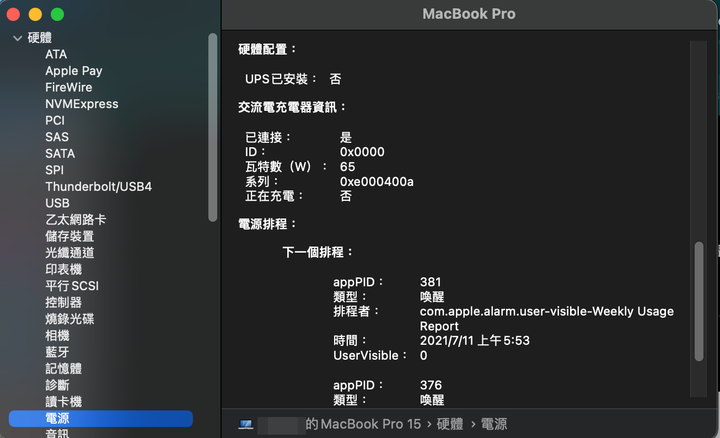Click the 時間 value 2021/7/11 上午5:53

(x=474, y=341)
